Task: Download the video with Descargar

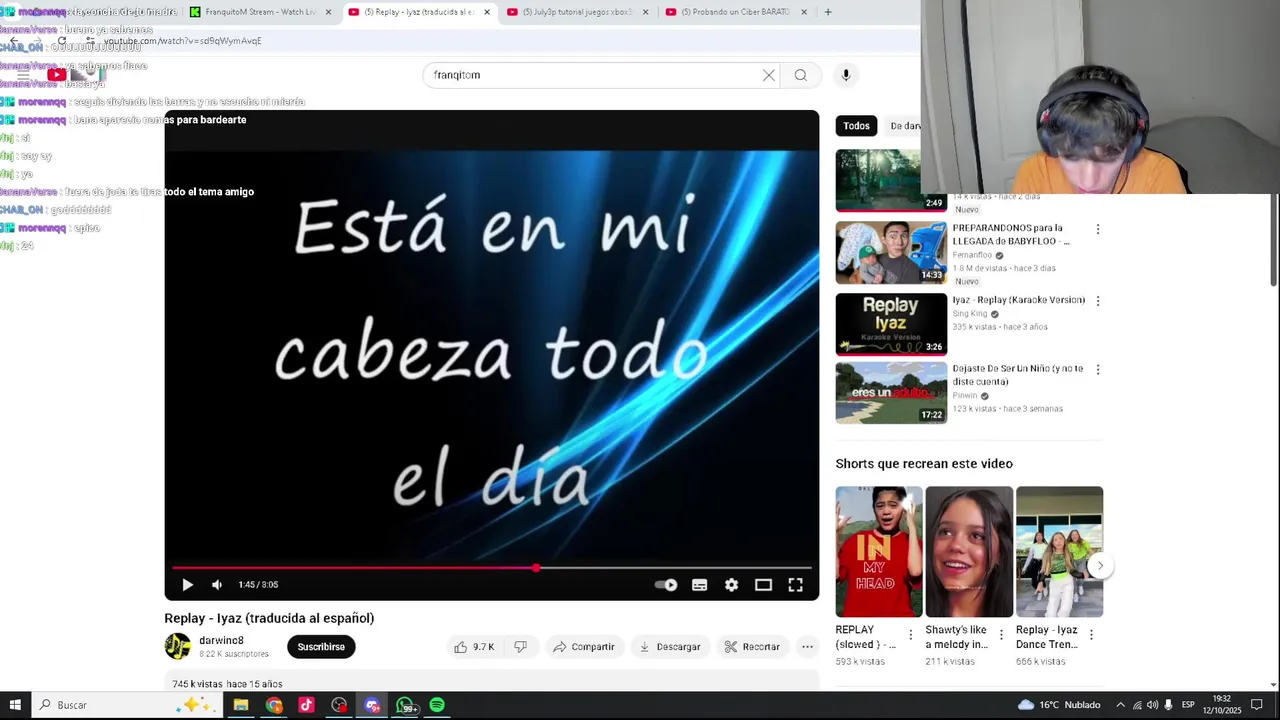Action: click(670, 647)
